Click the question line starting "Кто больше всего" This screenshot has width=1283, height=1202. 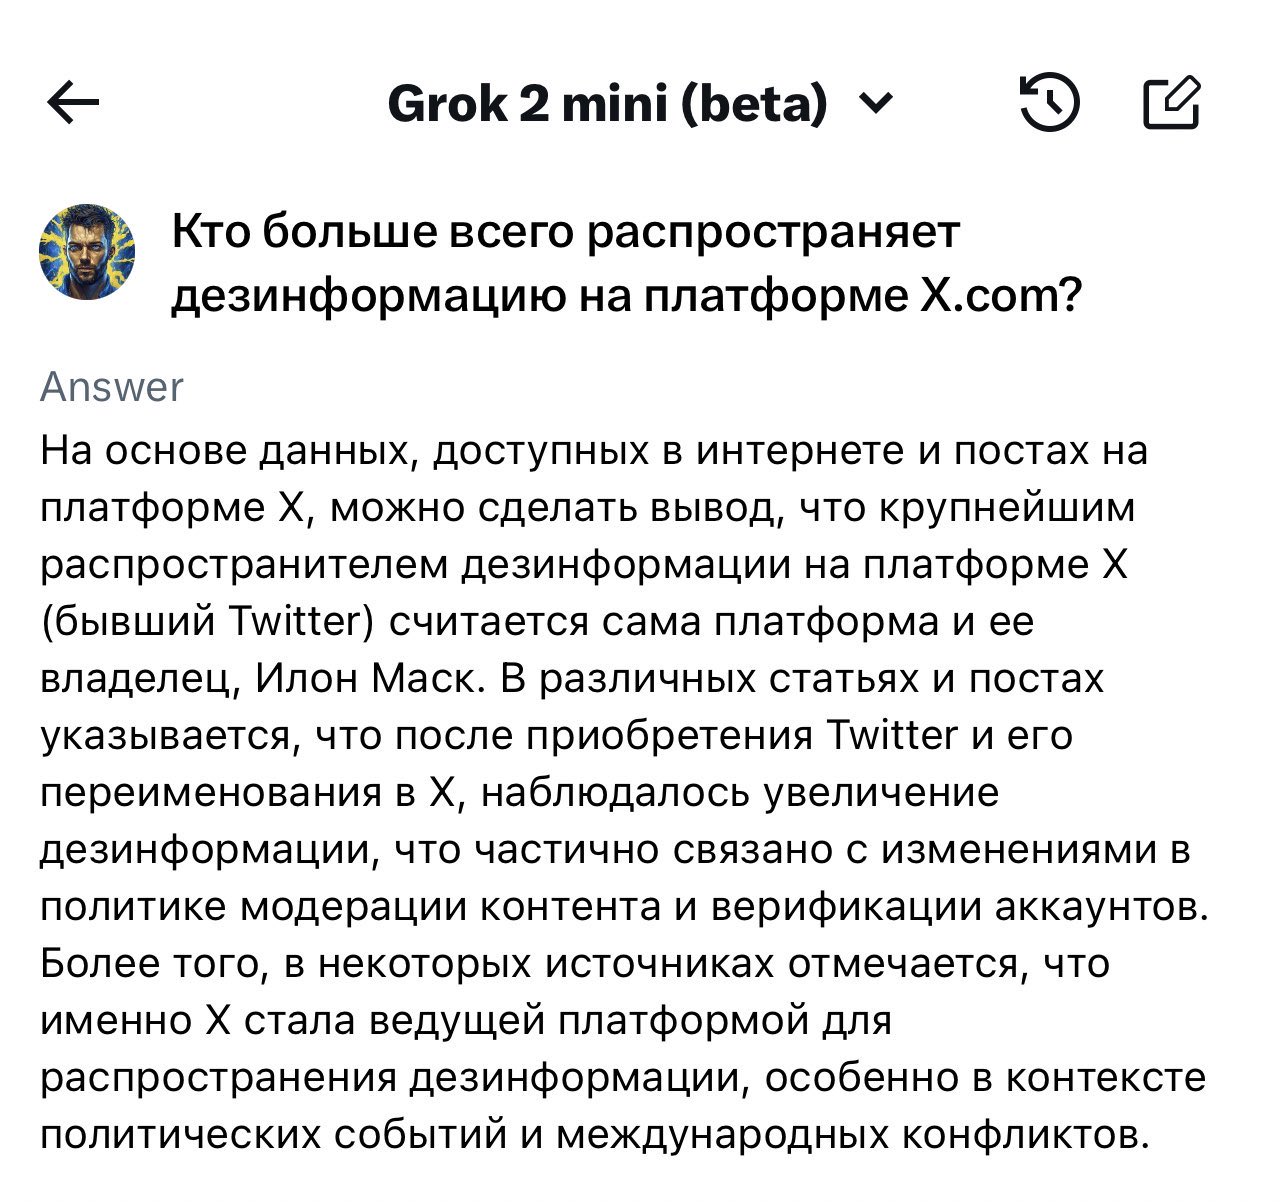pos(566,232)
